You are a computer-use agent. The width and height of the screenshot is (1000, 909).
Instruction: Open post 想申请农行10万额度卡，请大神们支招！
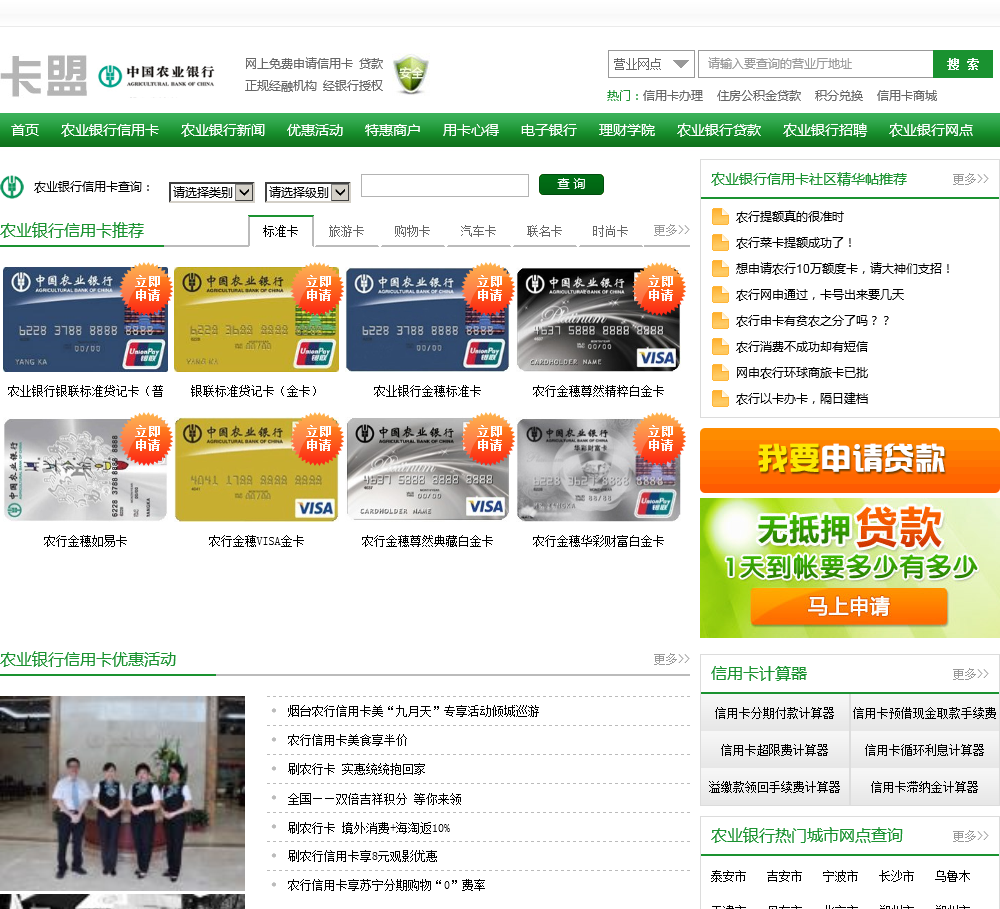tap(842, 269)
